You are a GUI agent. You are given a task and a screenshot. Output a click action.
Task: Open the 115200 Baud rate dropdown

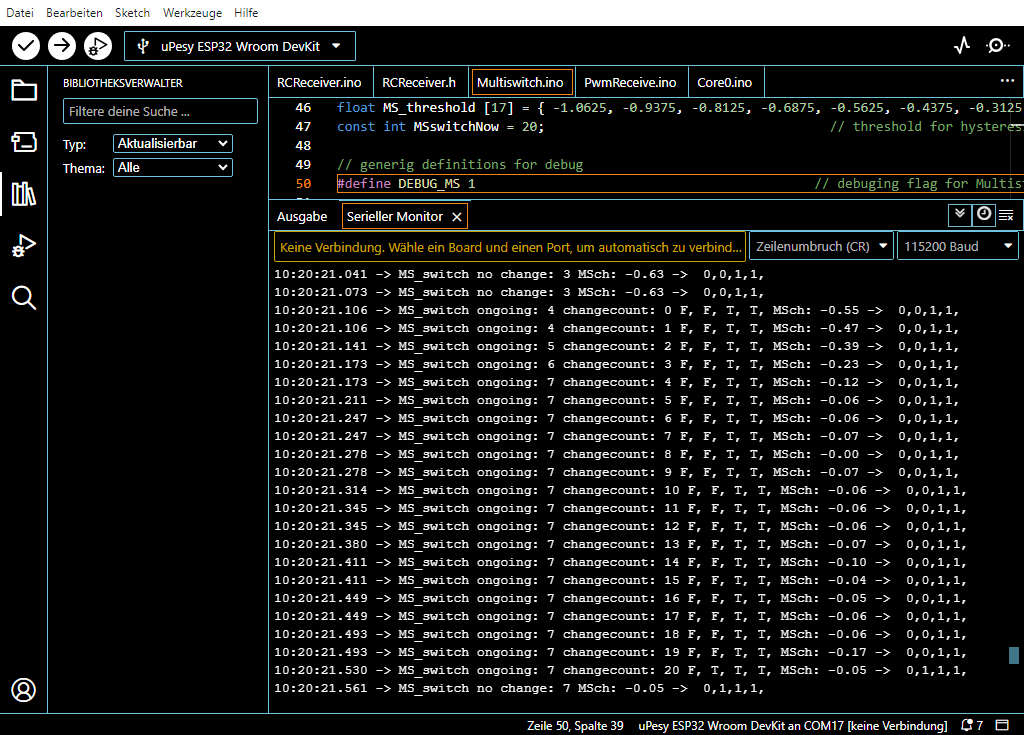(957, 246)
